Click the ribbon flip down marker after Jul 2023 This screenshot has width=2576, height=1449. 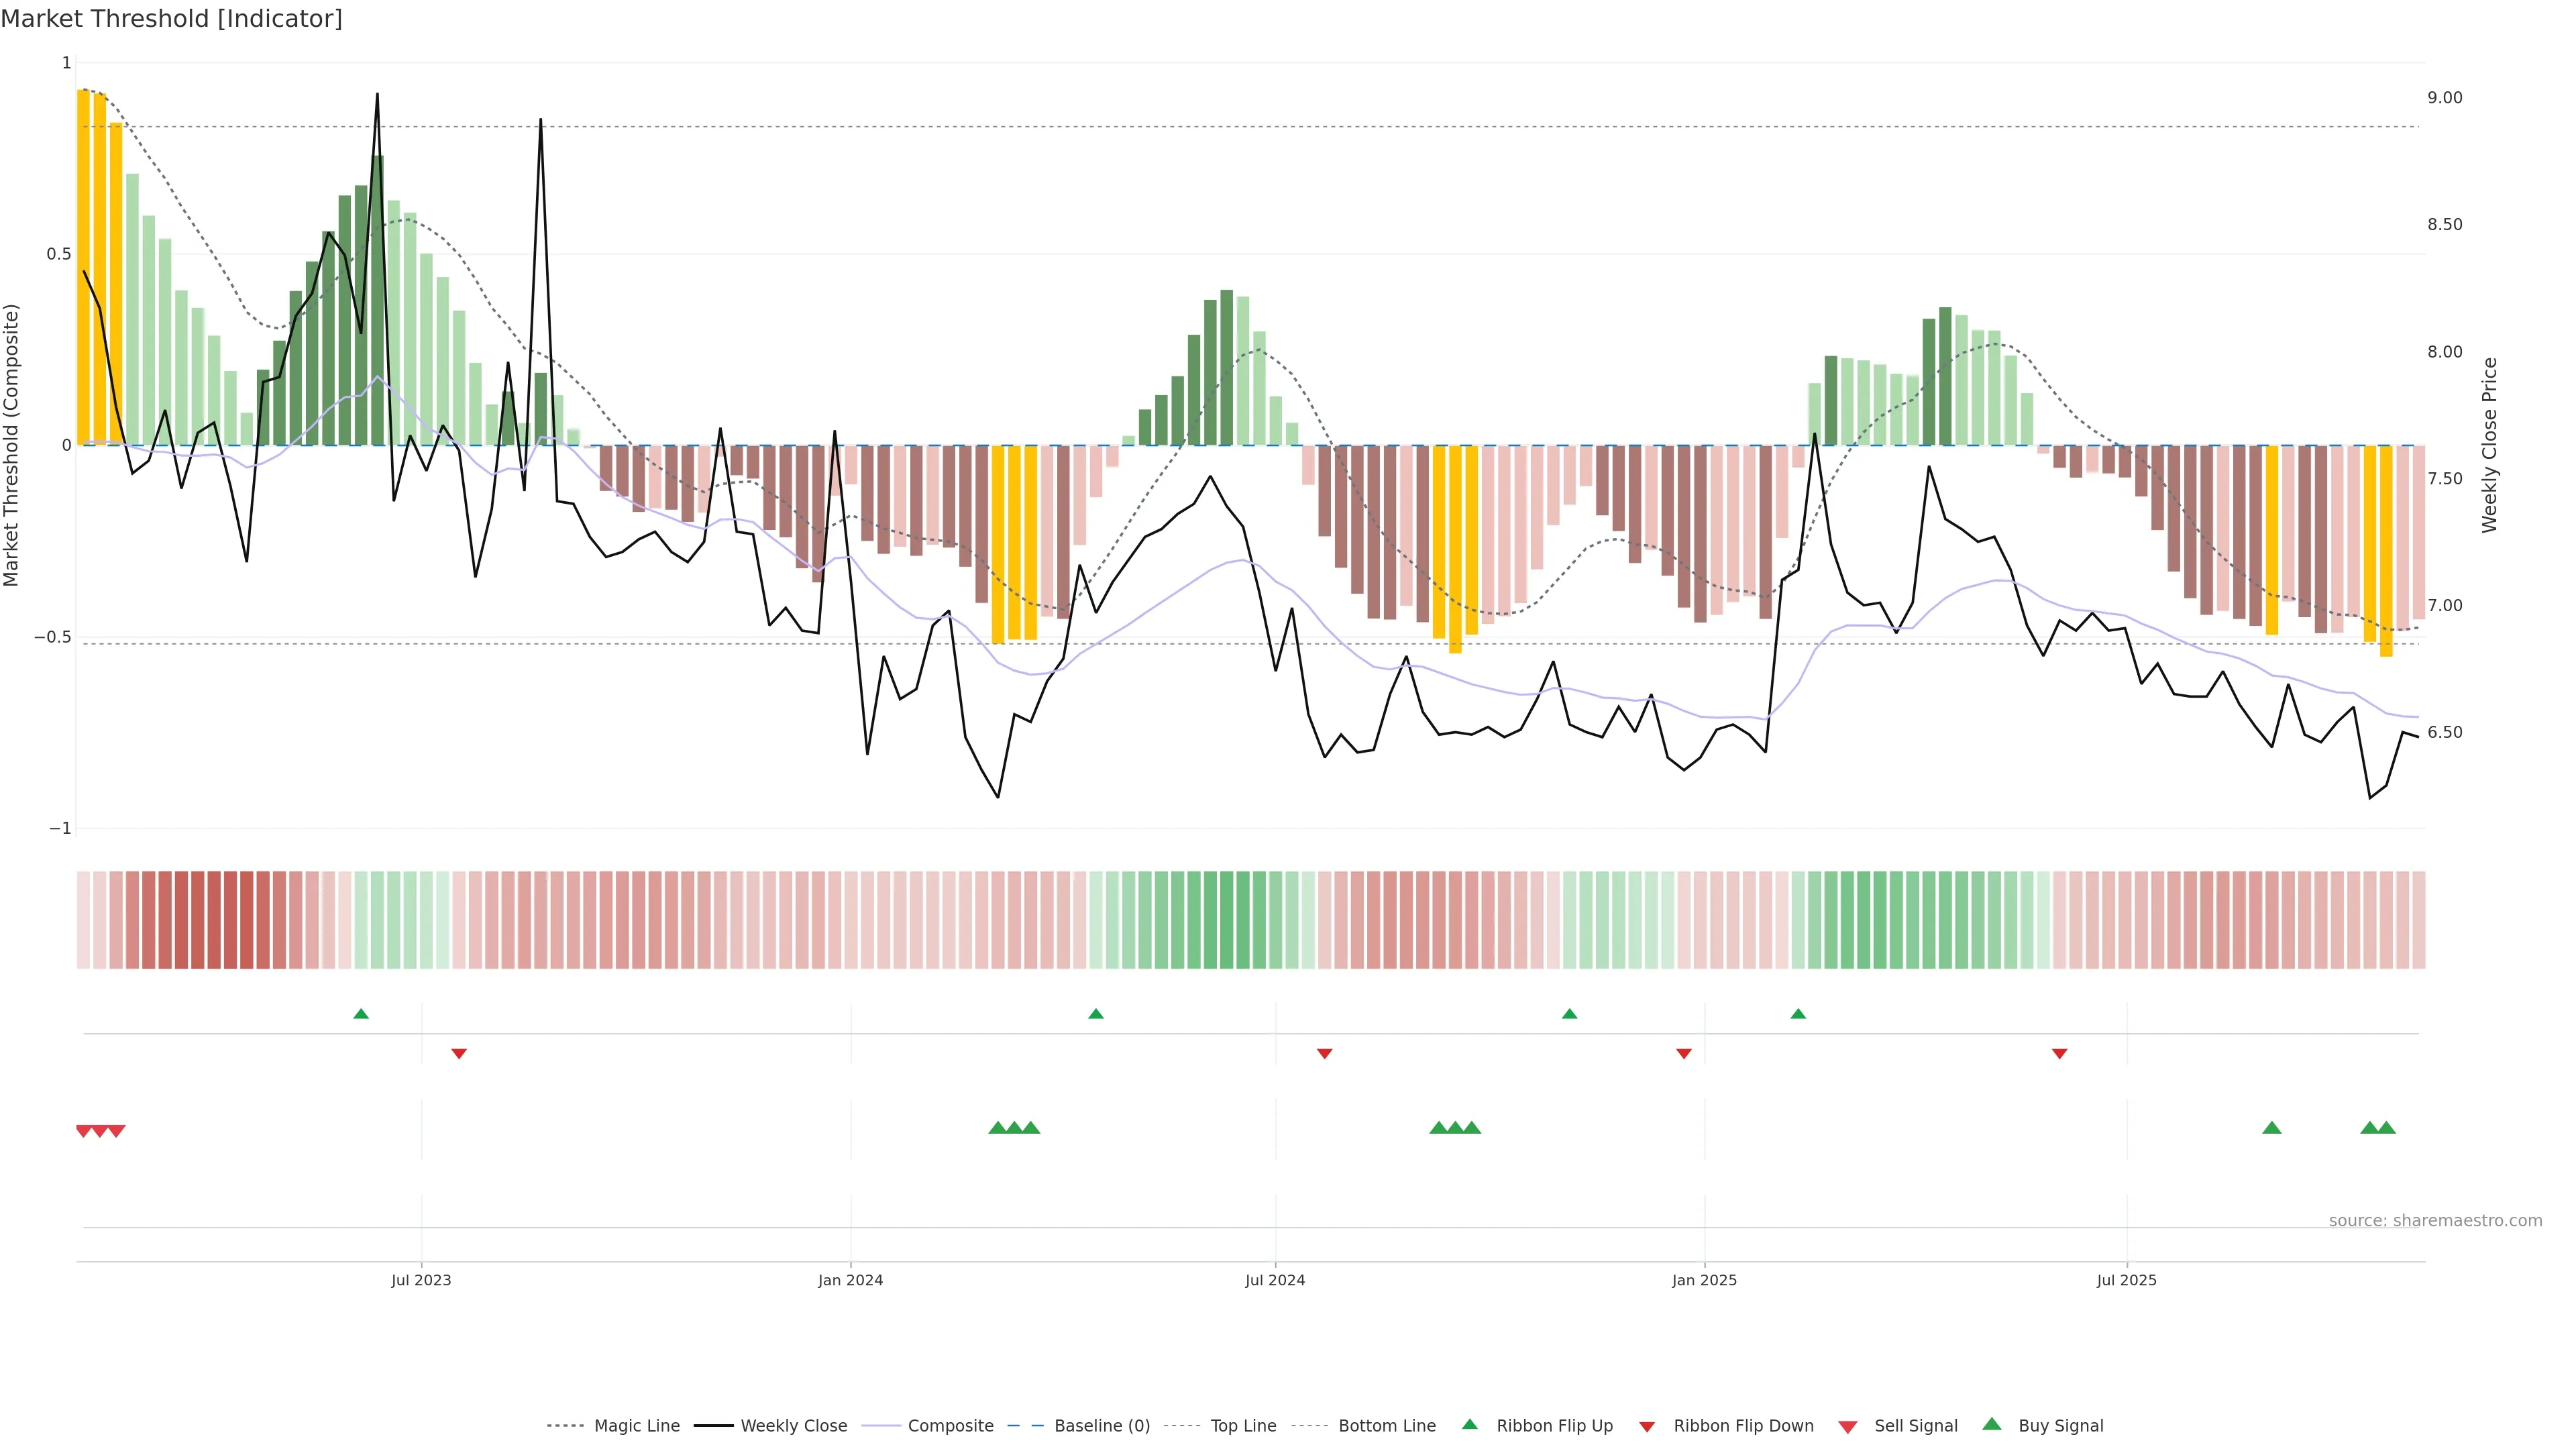pyautogui.click(x=459, y=1053)
